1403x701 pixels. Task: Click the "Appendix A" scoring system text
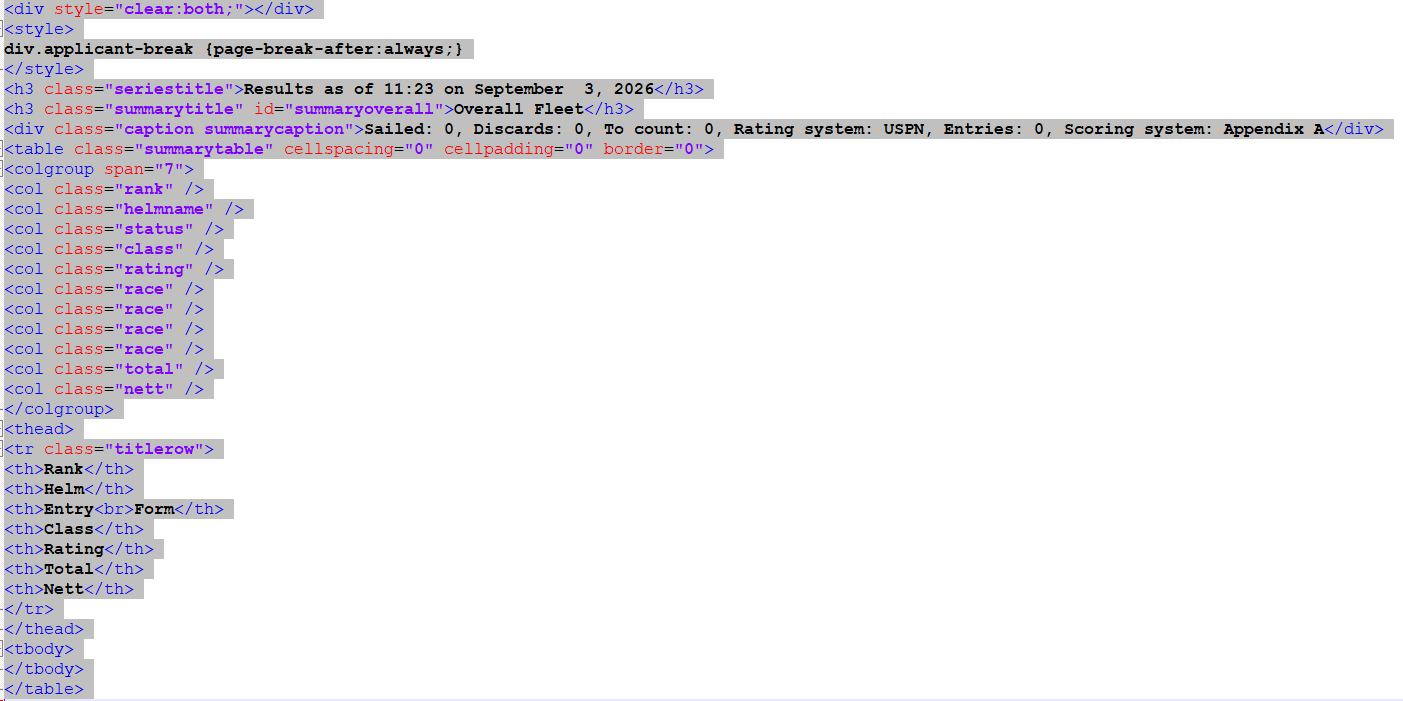(1273, 129)
